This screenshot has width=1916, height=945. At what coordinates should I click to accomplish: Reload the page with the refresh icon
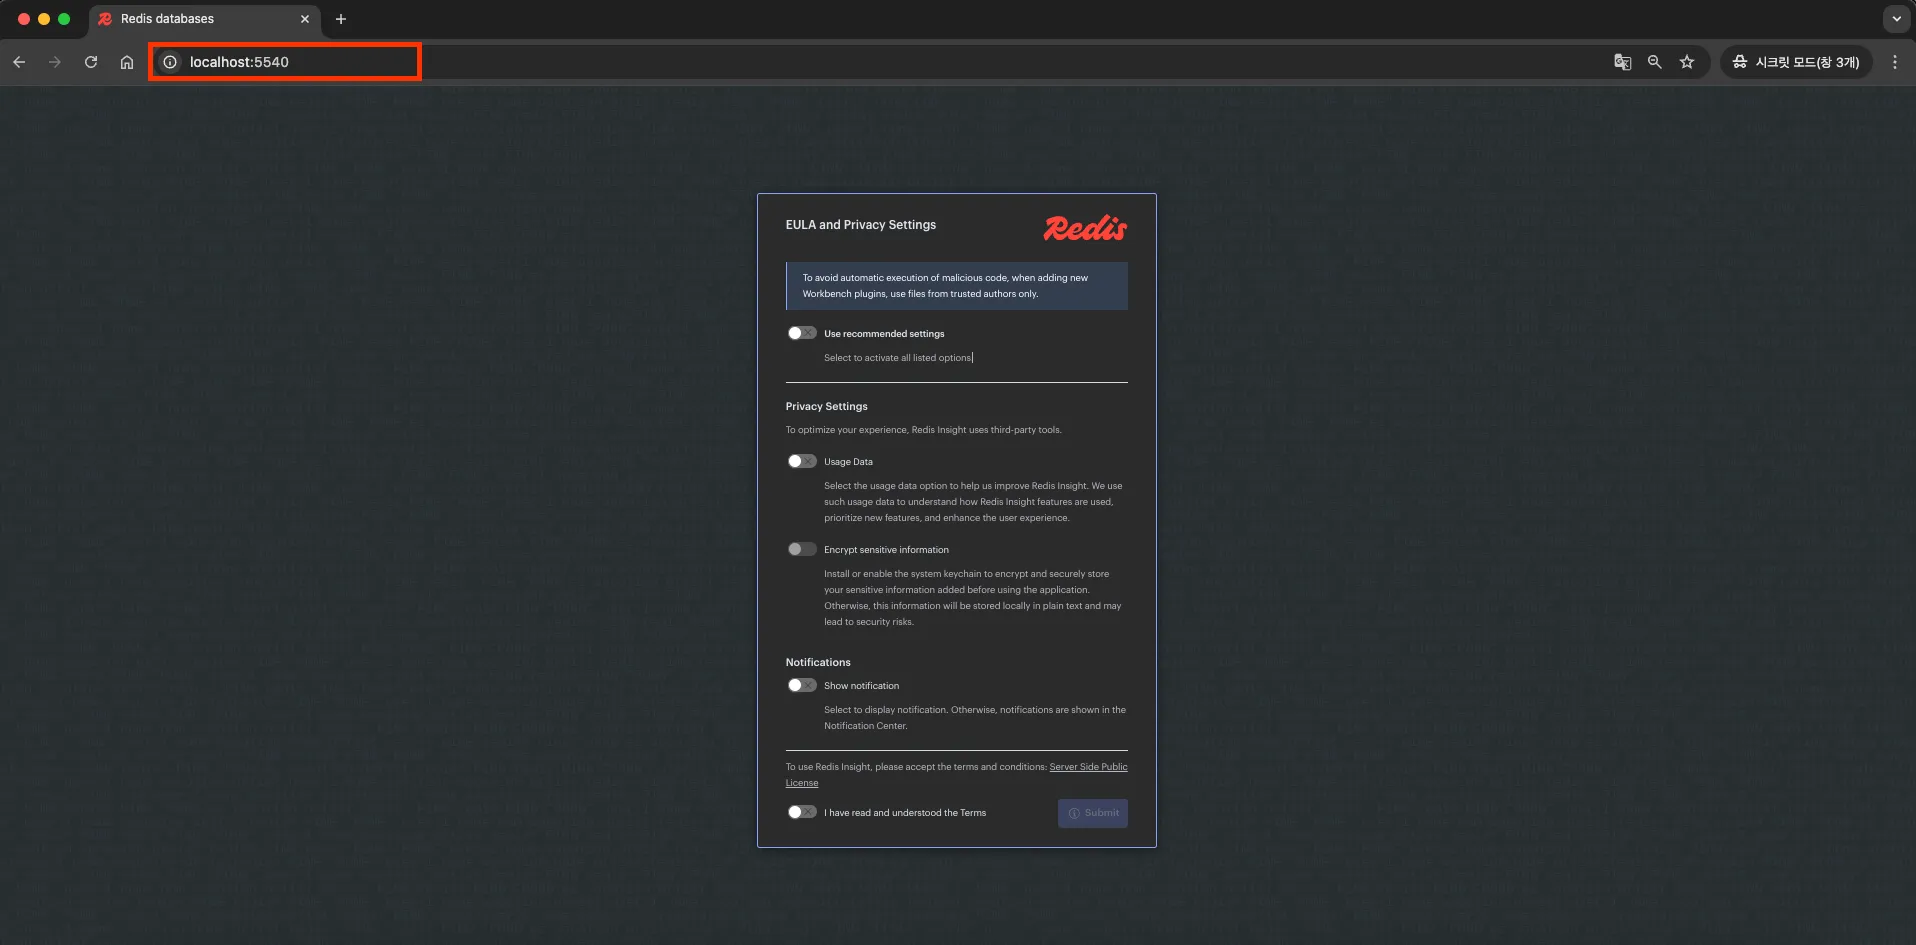point(91,62)
